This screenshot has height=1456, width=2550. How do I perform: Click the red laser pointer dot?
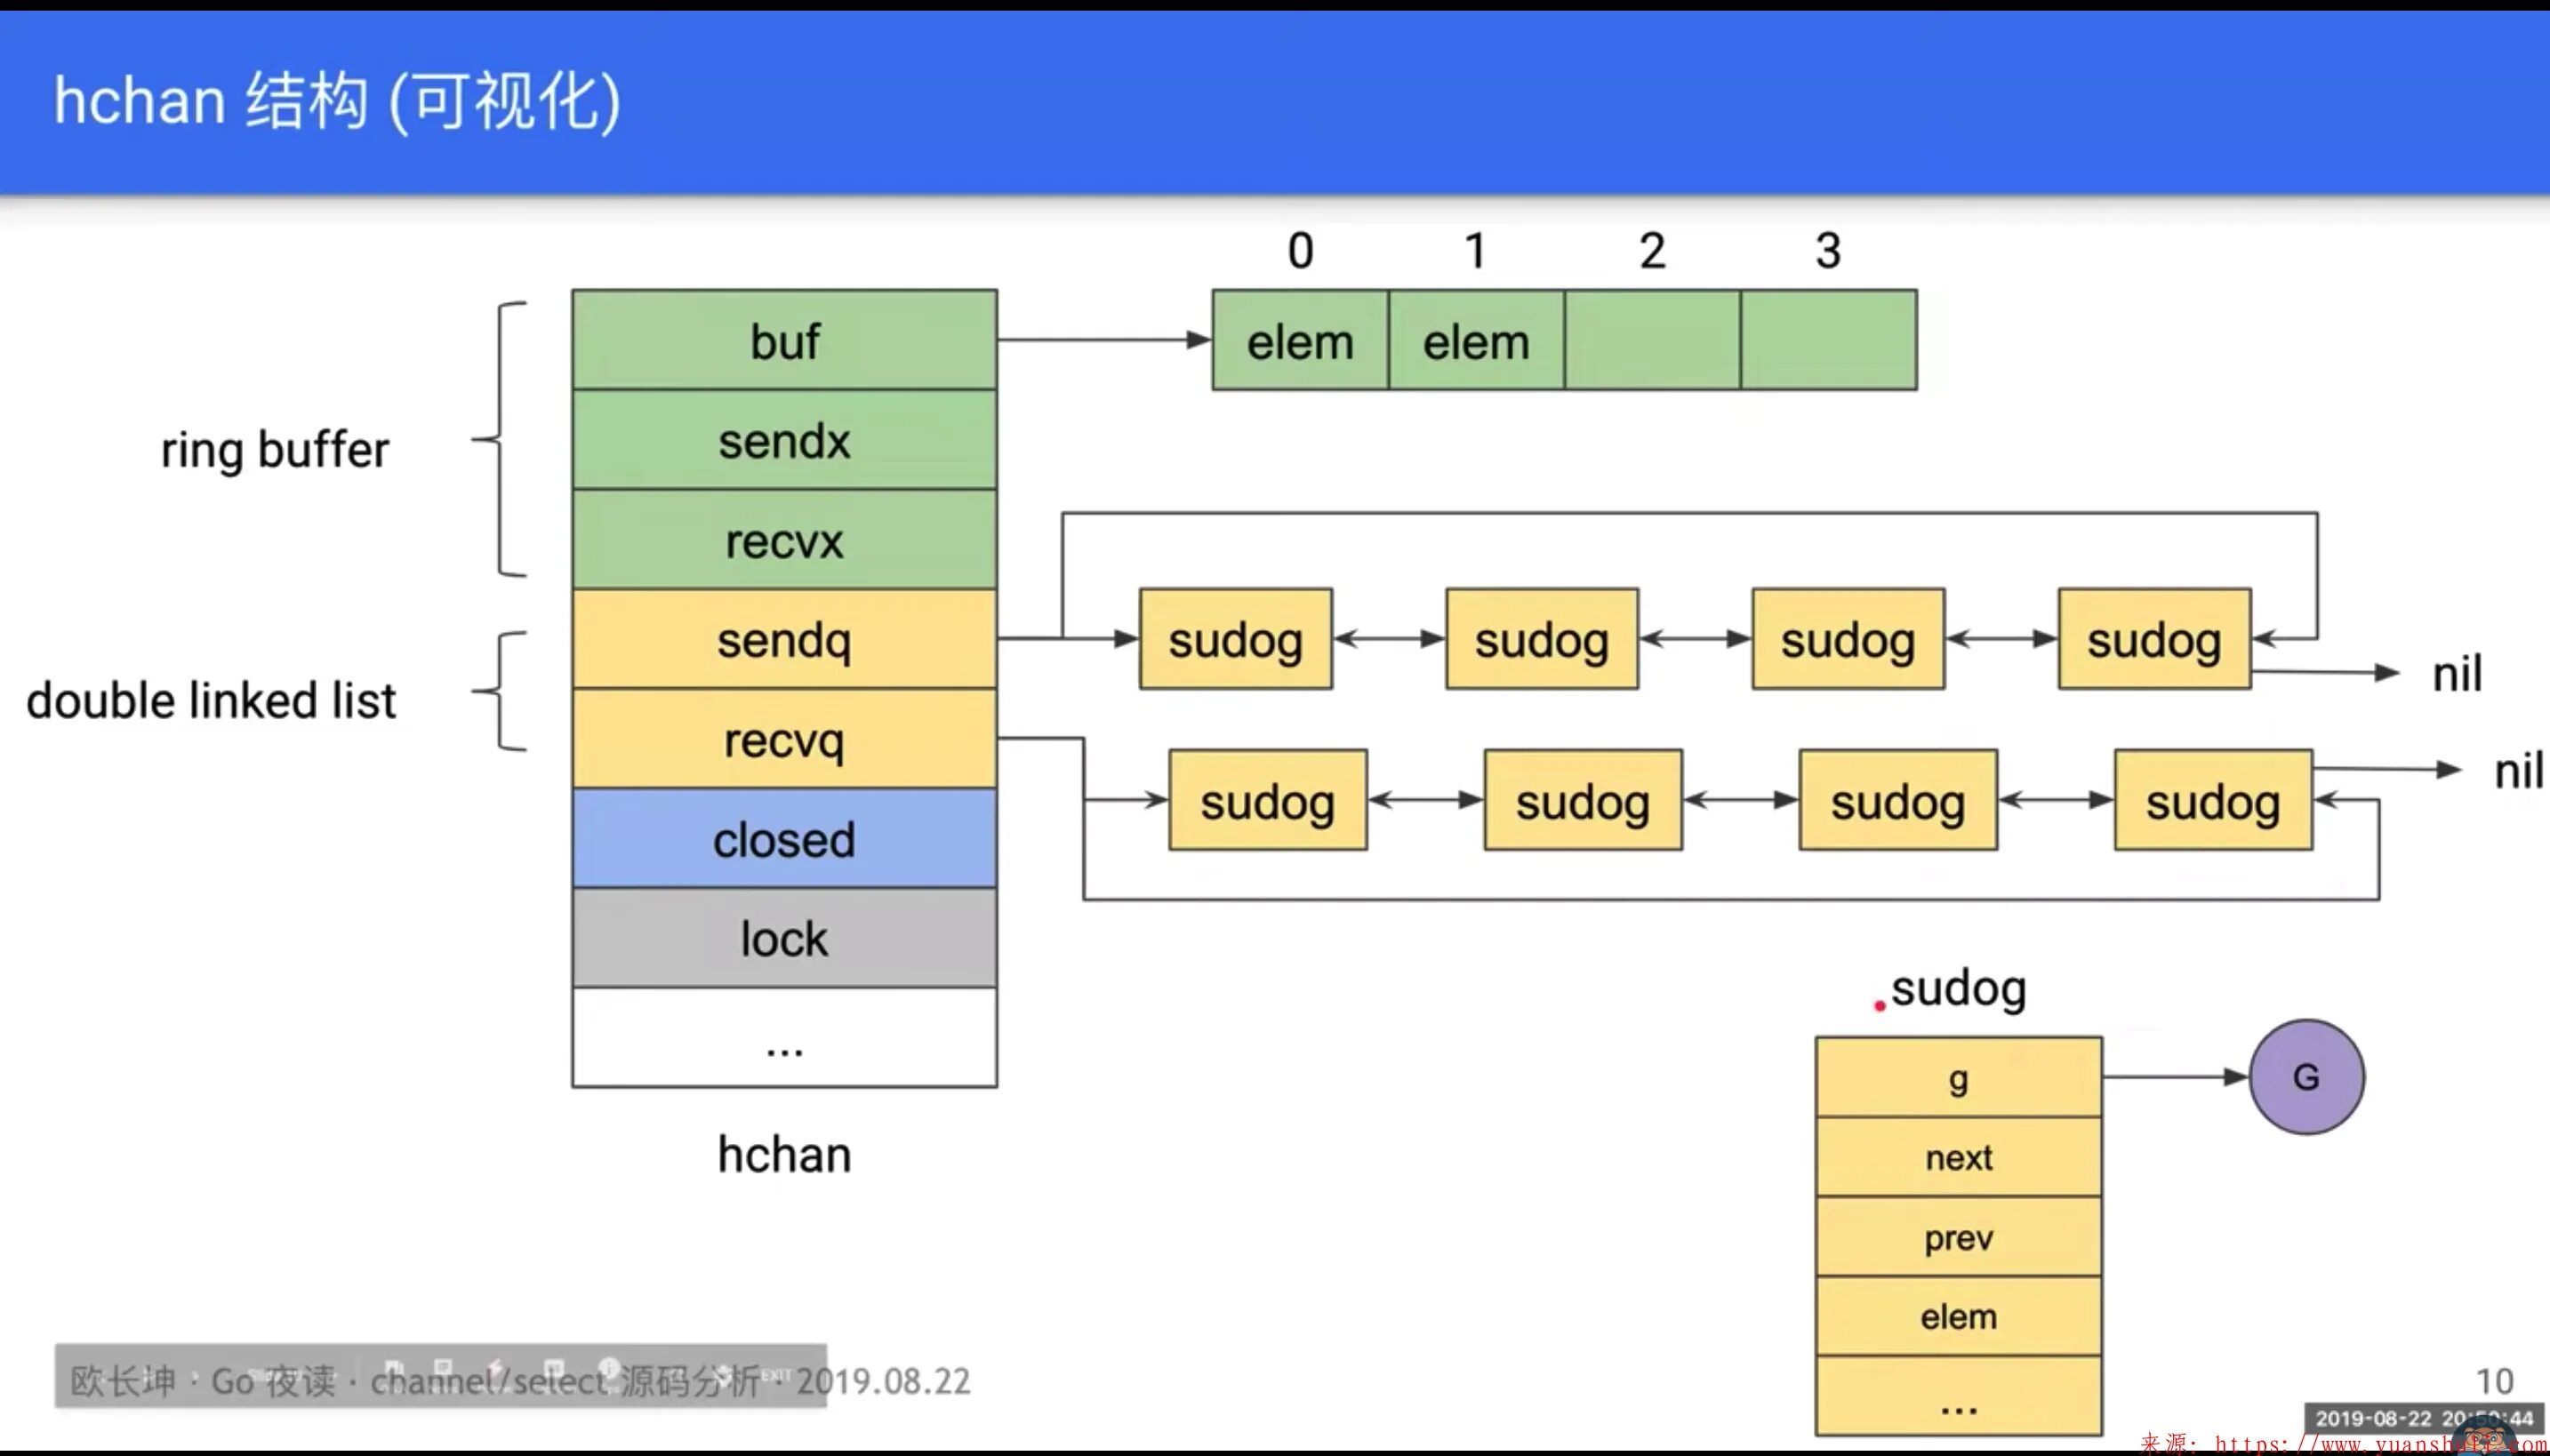tap(1880, 1006)
